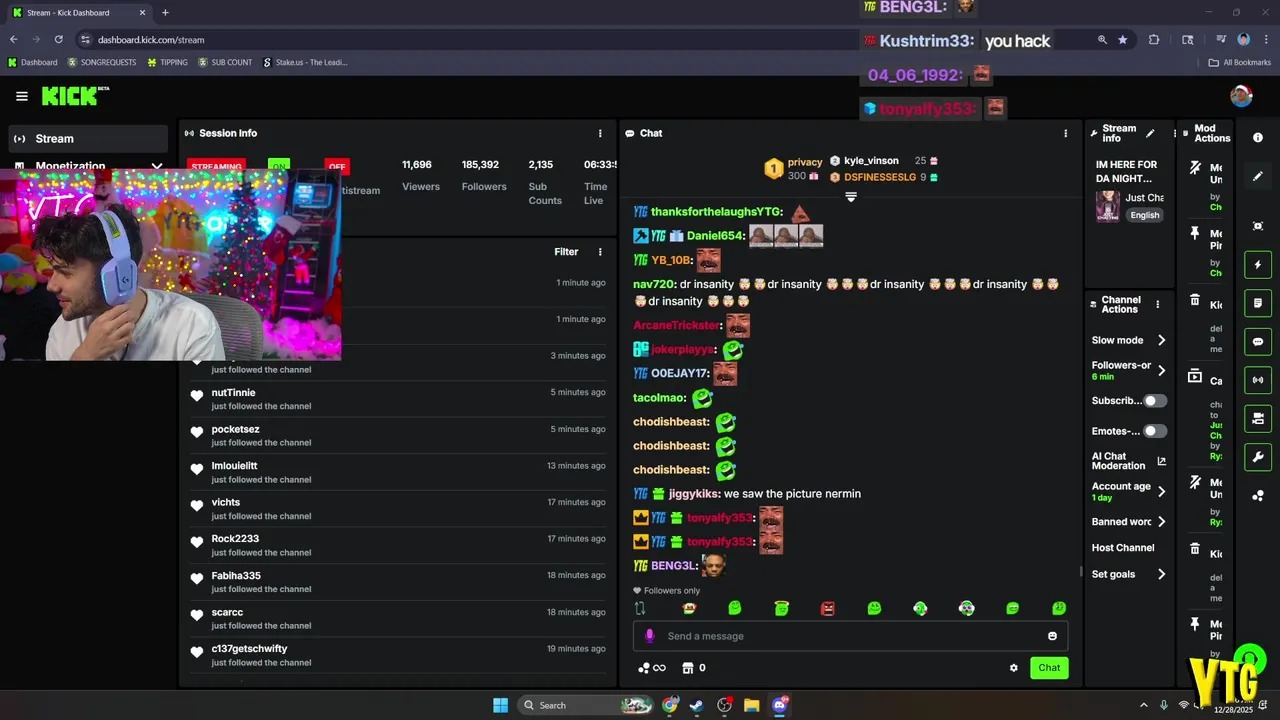Click the Filter button in activity feed
Screen dimensions: 1280x720
coord(566,252)
